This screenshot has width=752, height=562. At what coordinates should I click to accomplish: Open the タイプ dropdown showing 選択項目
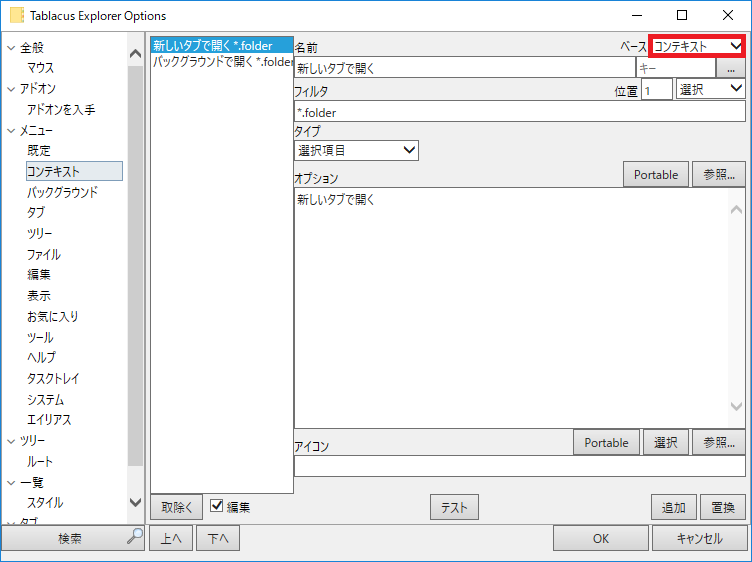click(356, 151)
